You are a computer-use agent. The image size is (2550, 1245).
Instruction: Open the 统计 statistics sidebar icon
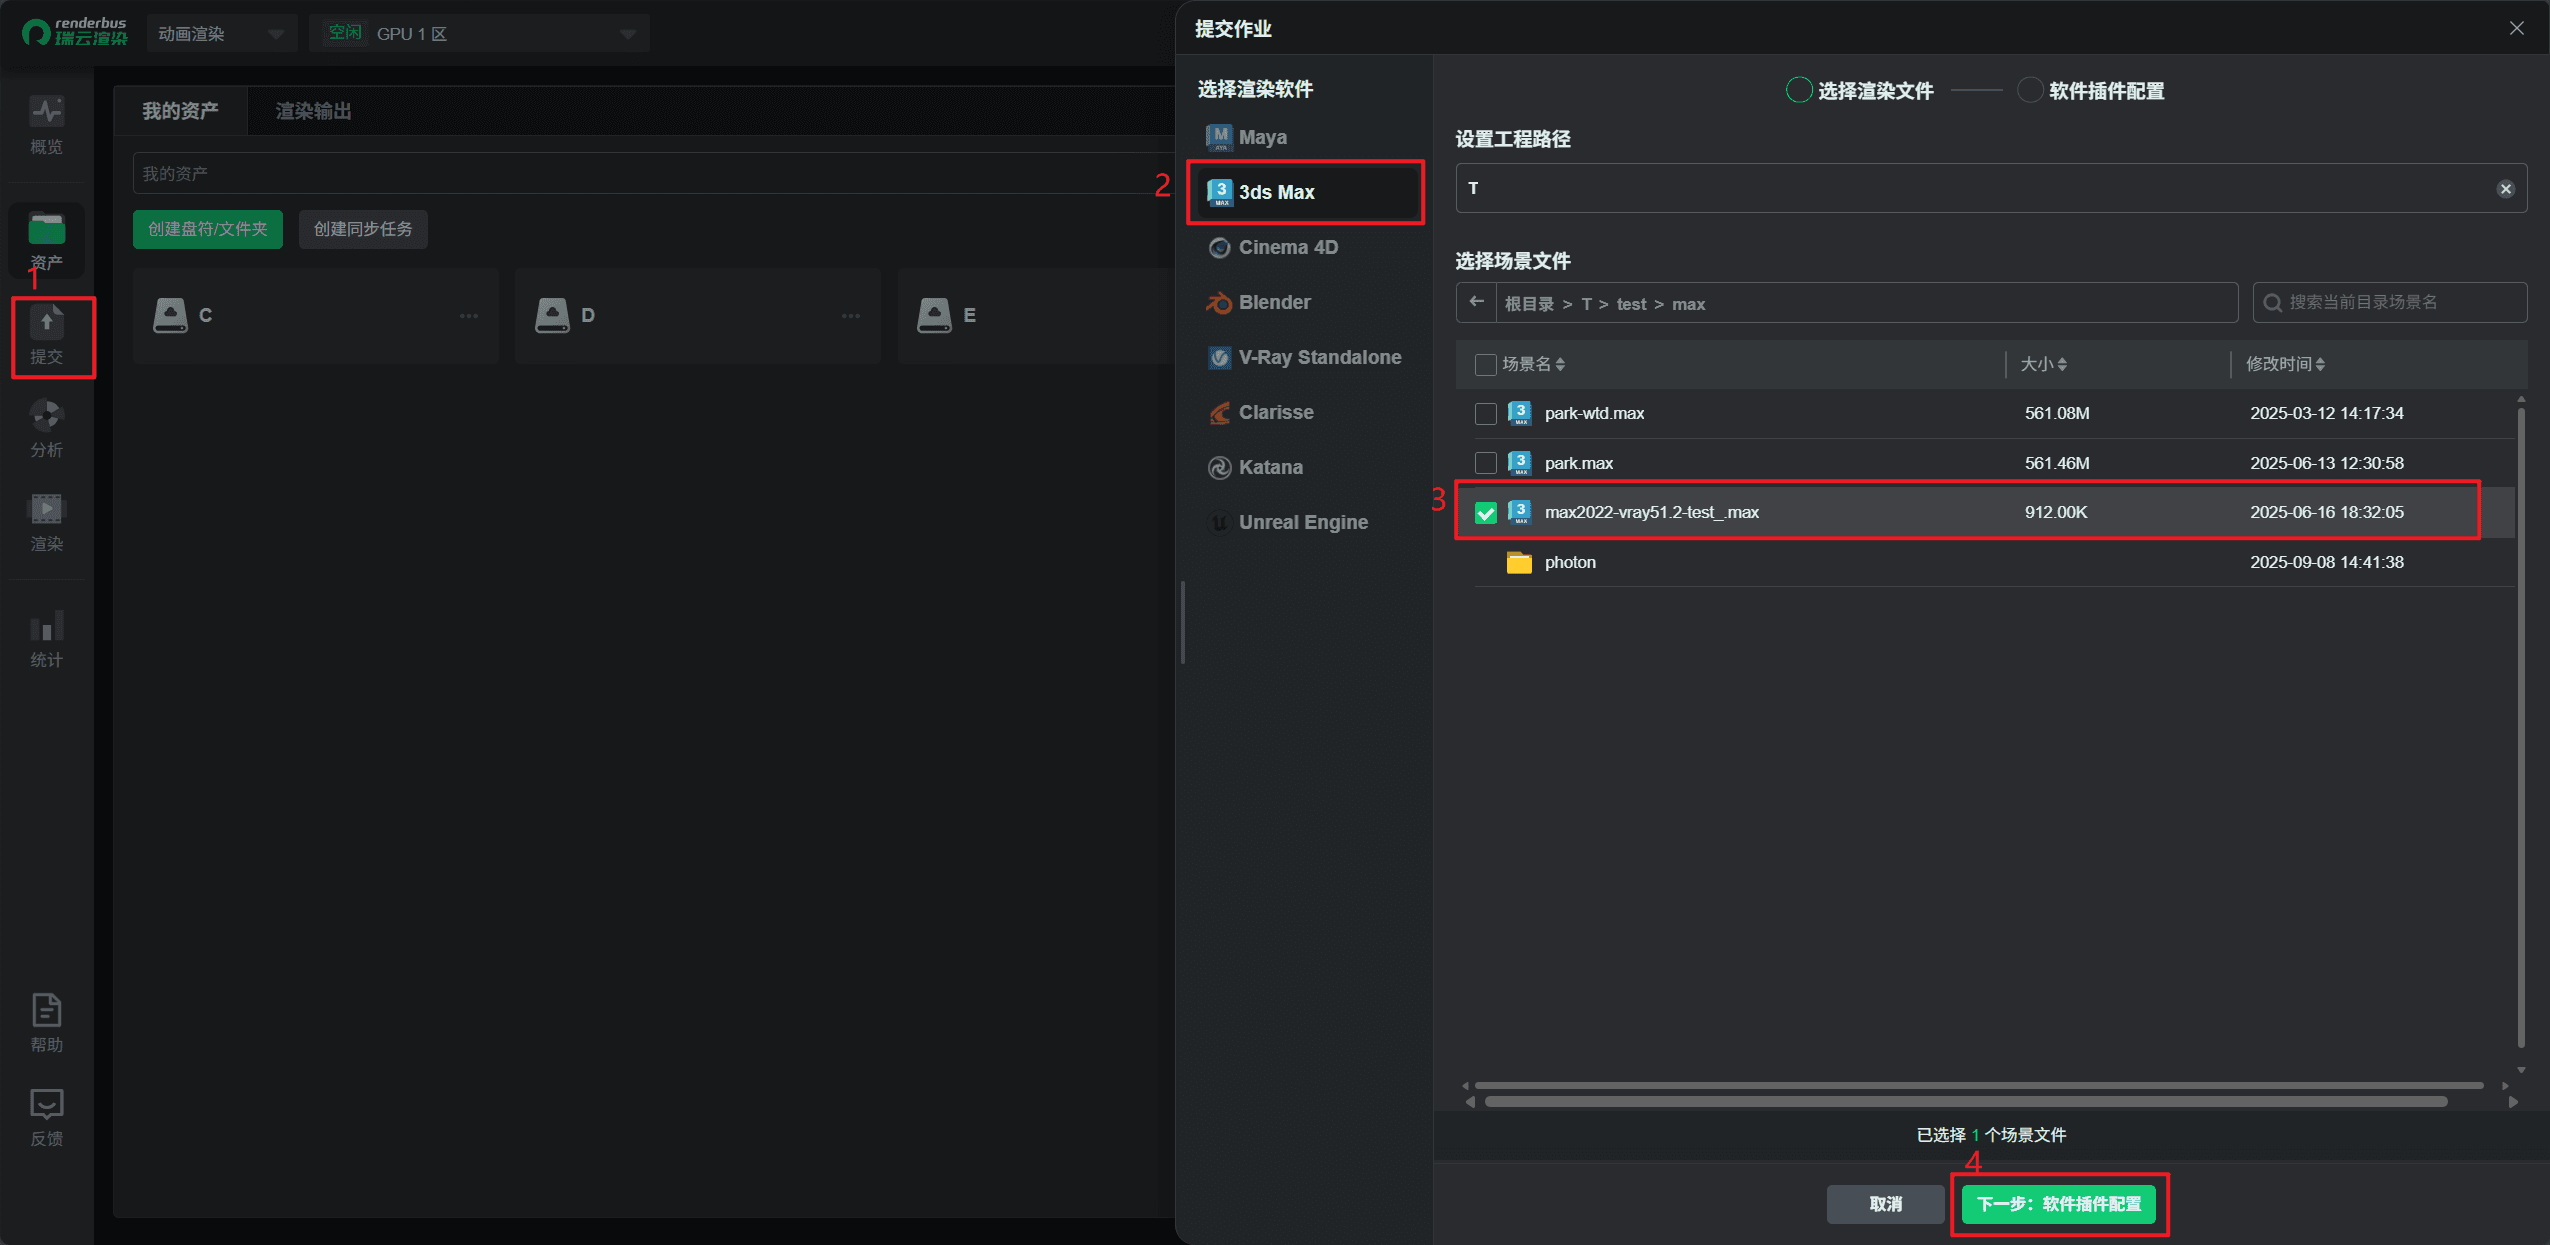pos(46,639)
